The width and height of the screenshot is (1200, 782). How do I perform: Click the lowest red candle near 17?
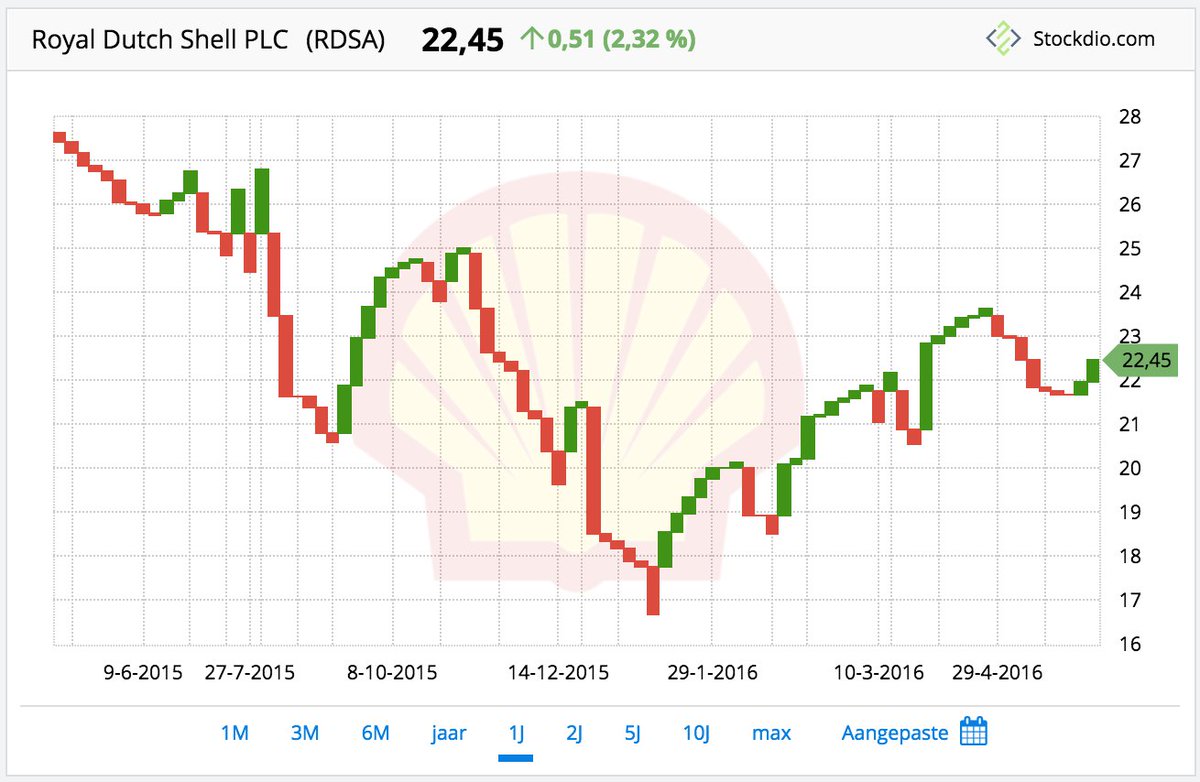click(x=653, y=590)
